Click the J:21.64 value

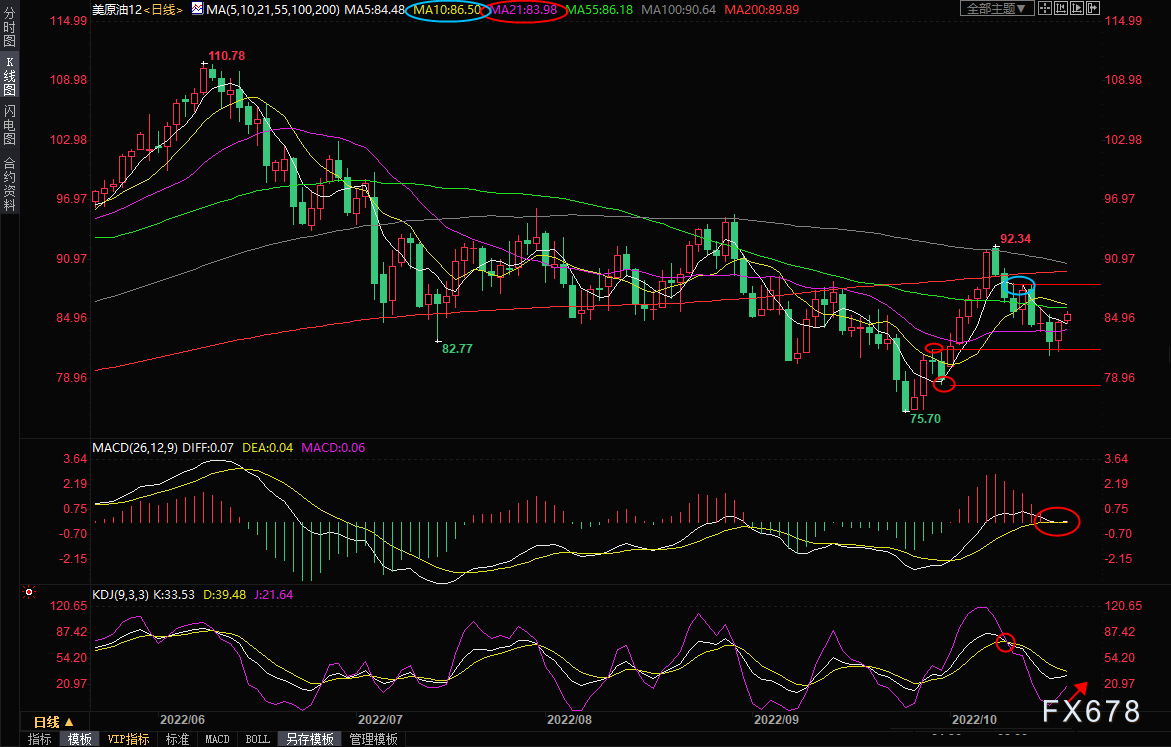274,595
